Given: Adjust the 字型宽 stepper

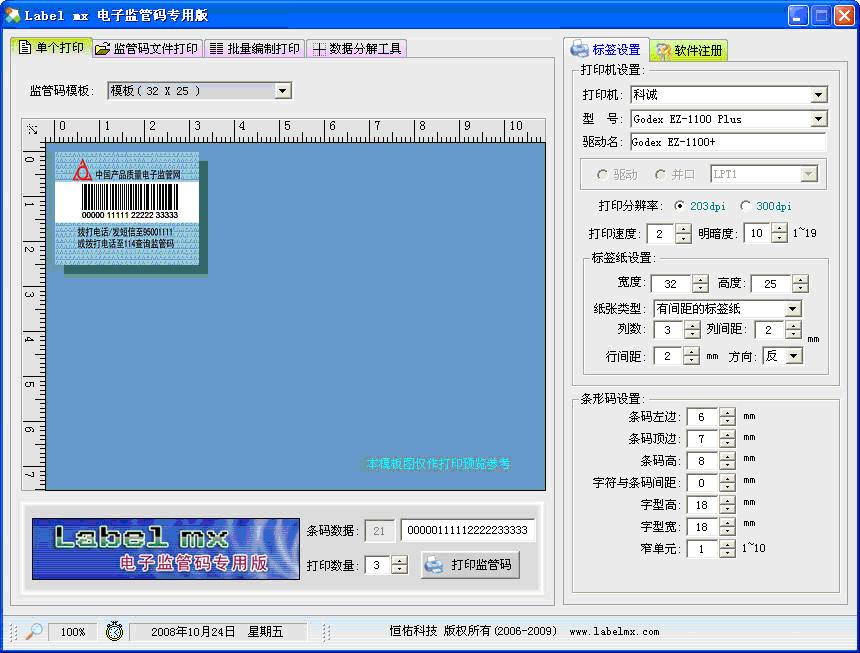Looking at the screenshot, I should (x=727, y=526).
